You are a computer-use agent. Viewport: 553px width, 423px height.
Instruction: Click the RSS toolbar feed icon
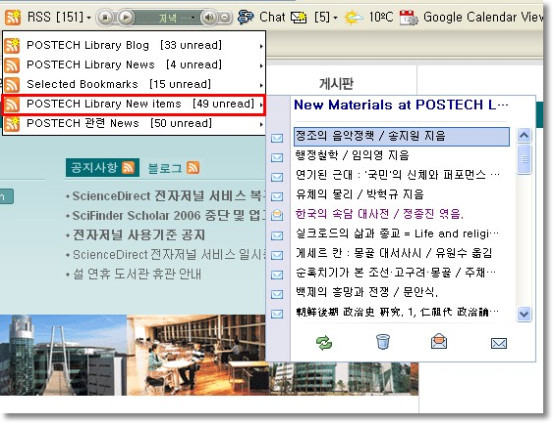click(13, 17)
